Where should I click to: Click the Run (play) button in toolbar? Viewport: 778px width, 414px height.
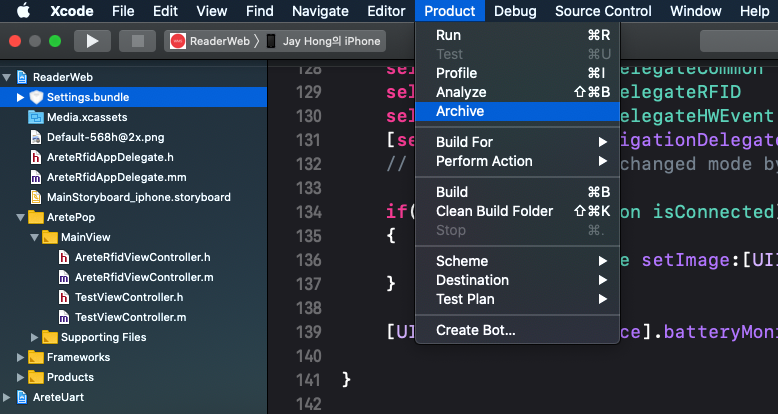click(x=92, y=41)
